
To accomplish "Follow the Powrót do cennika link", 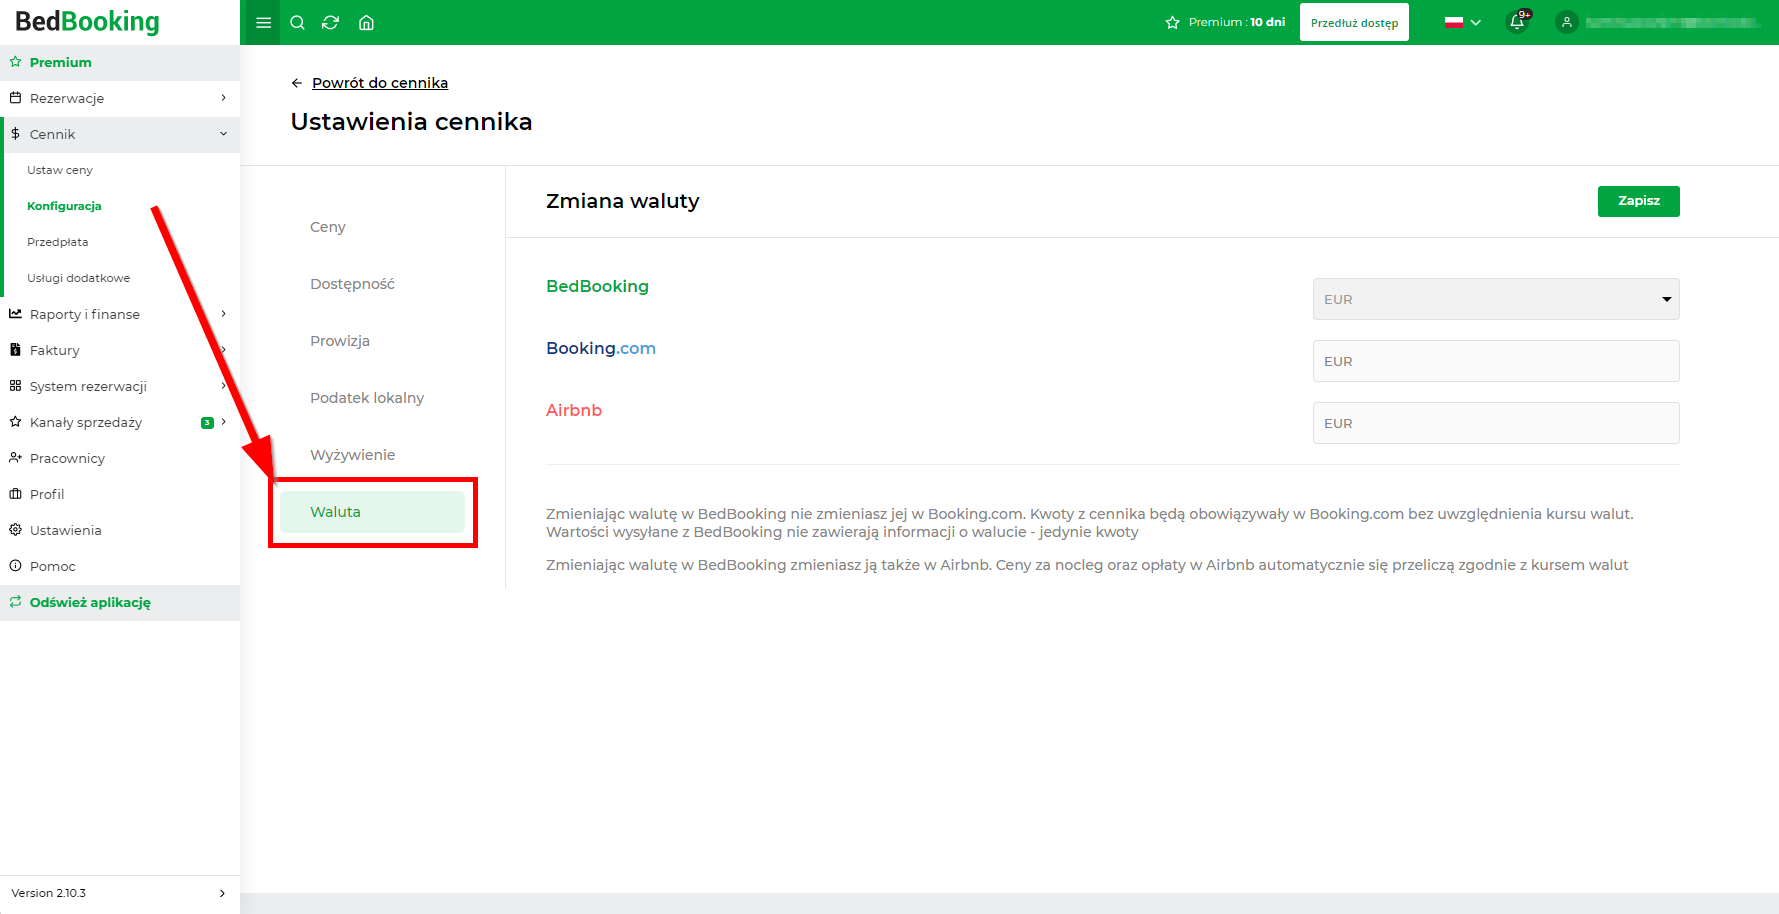I will 380,83.
